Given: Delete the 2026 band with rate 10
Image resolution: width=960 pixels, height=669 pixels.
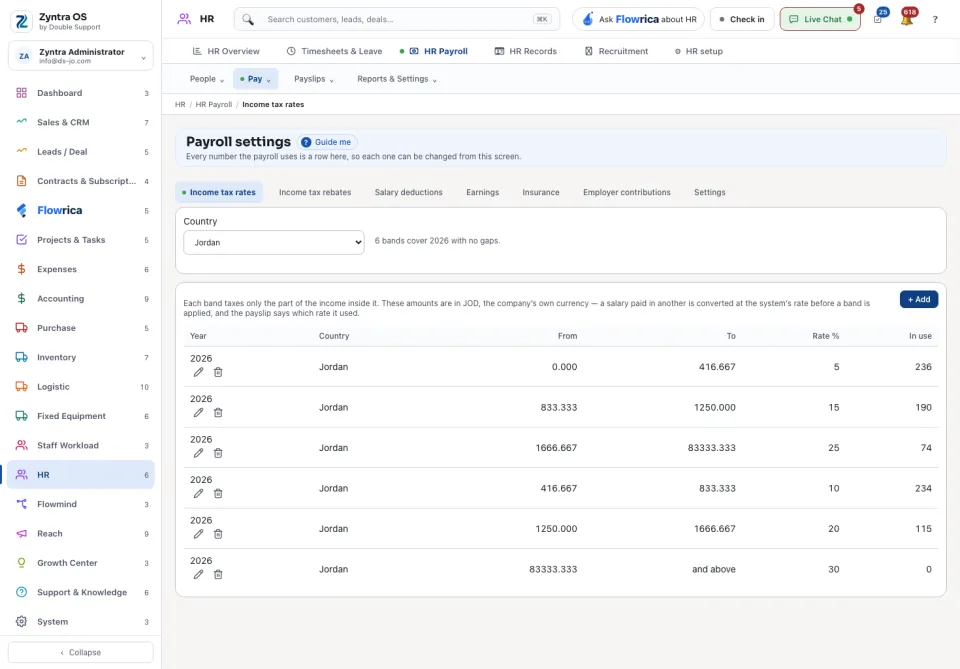Looking at the screenshot, I should pyautogui.click(x=218, y=493).
